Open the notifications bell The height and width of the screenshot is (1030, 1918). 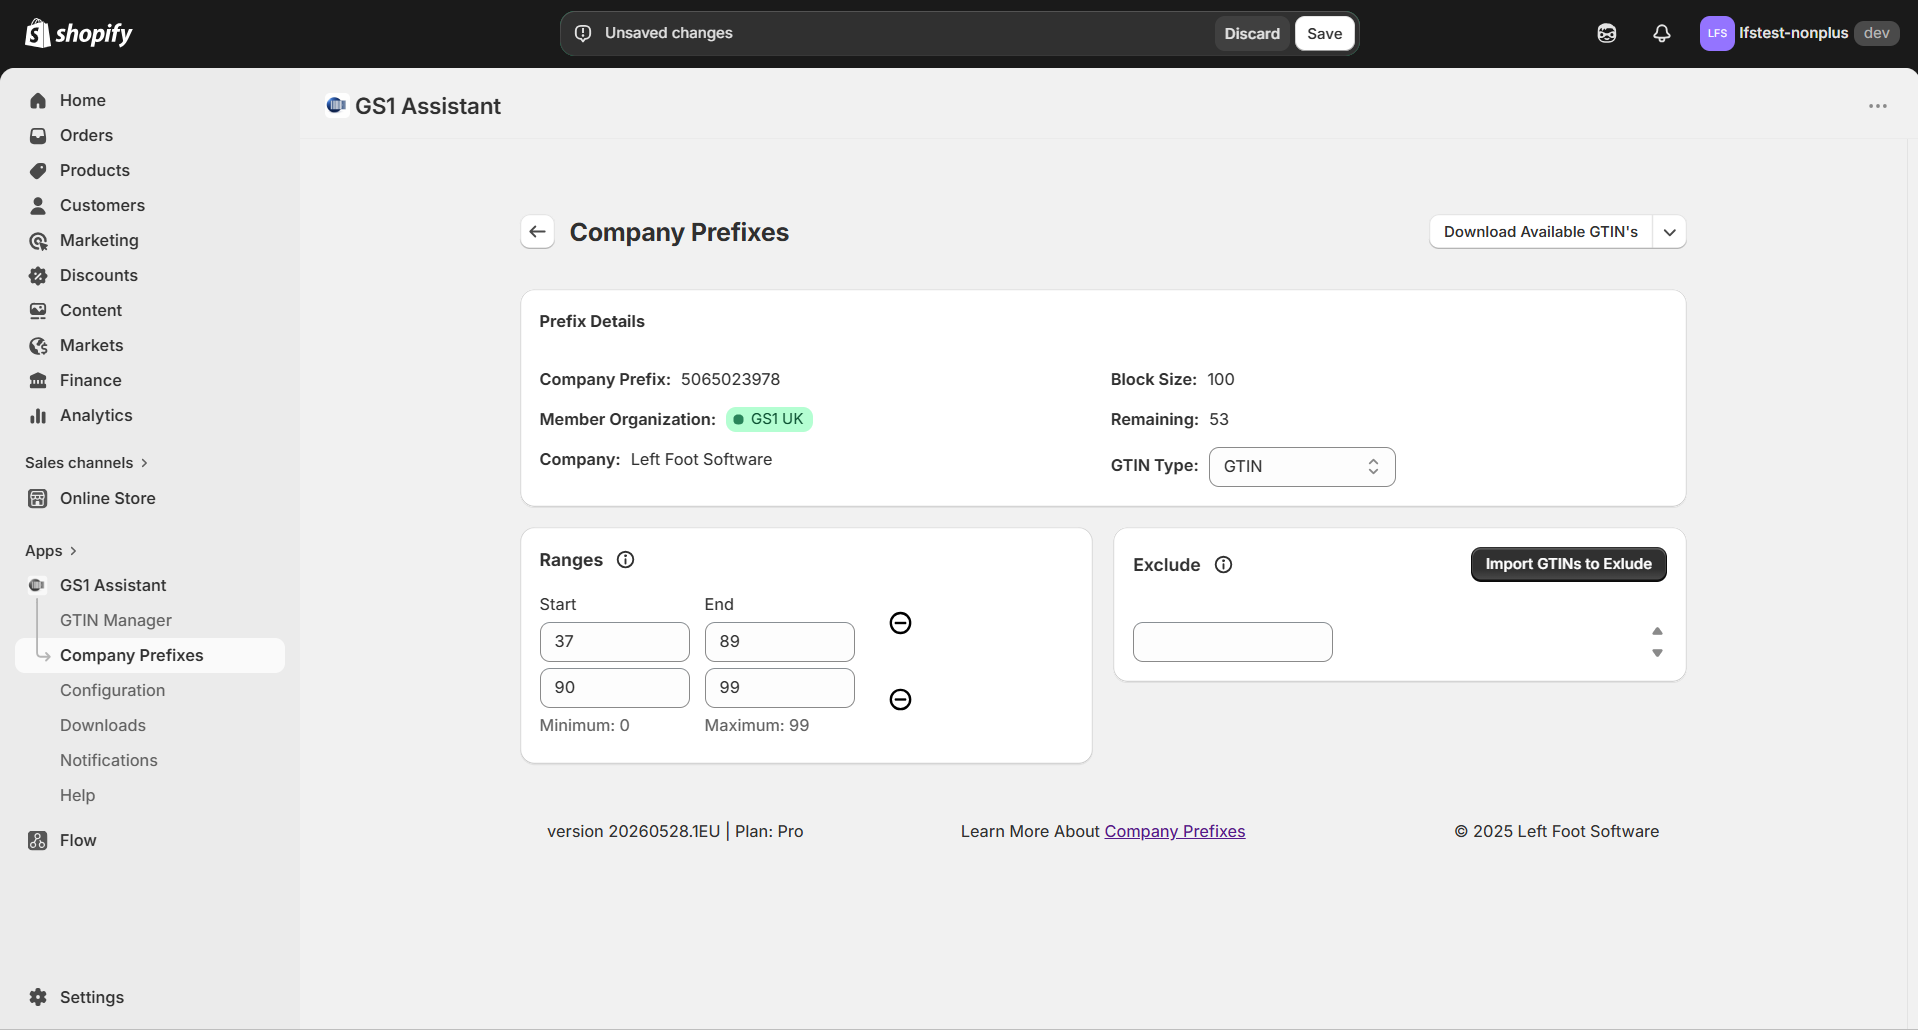pyautogui.click(x=1662, y=33)
